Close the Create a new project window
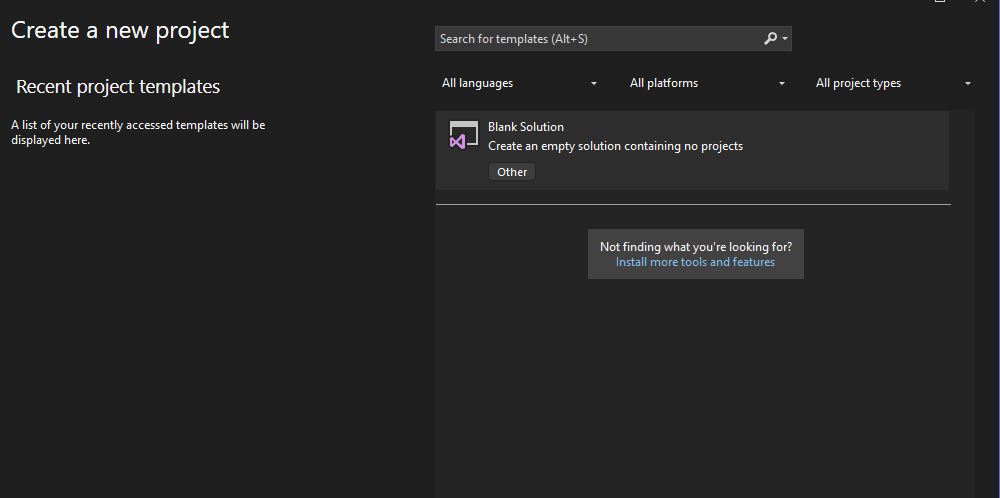The image size is (1000, 498). point(980,2)
